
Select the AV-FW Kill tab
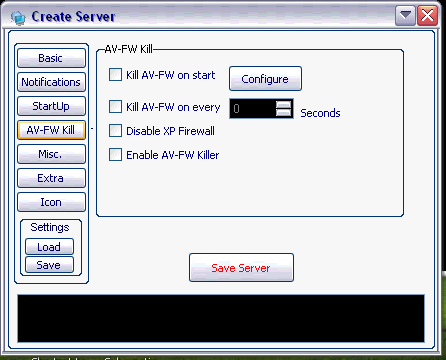(x=51, y=130)
